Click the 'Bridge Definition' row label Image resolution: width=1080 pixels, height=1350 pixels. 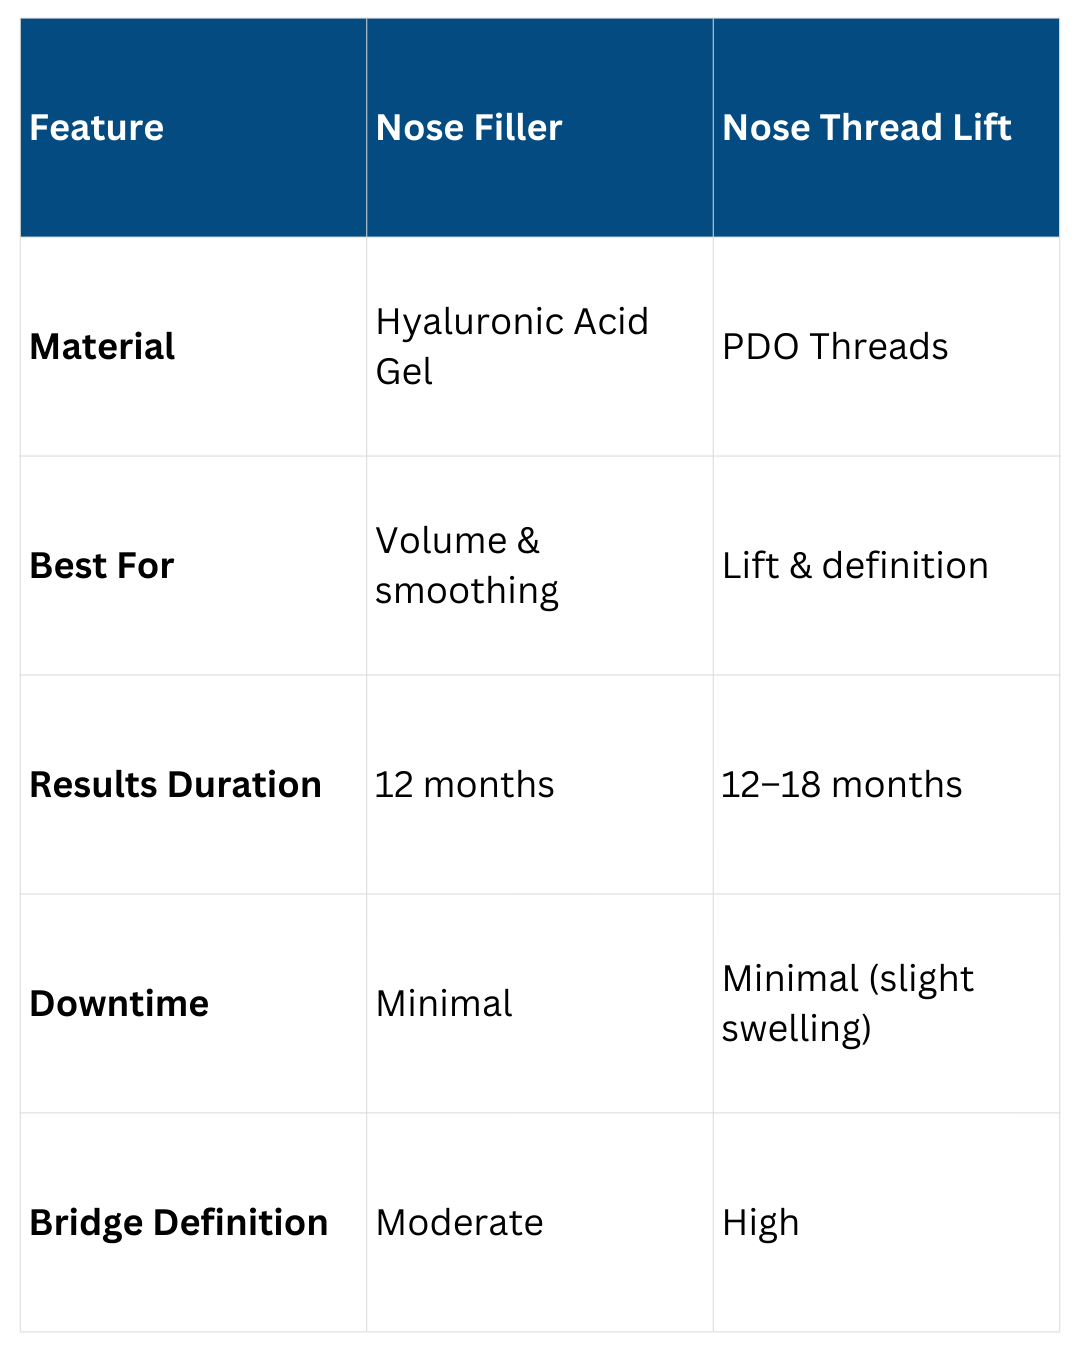pyautogui.click(x=179, y=1223)
